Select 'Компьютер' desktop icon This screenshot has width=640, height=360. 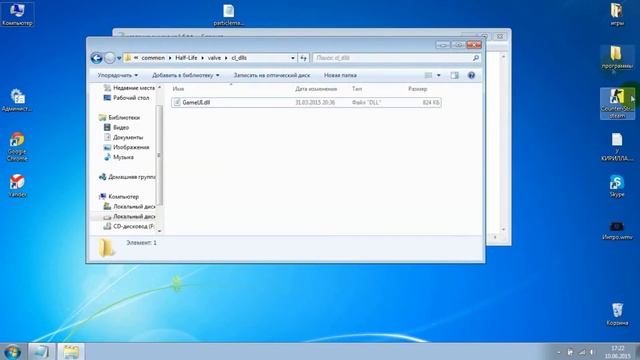coord(17,15)
